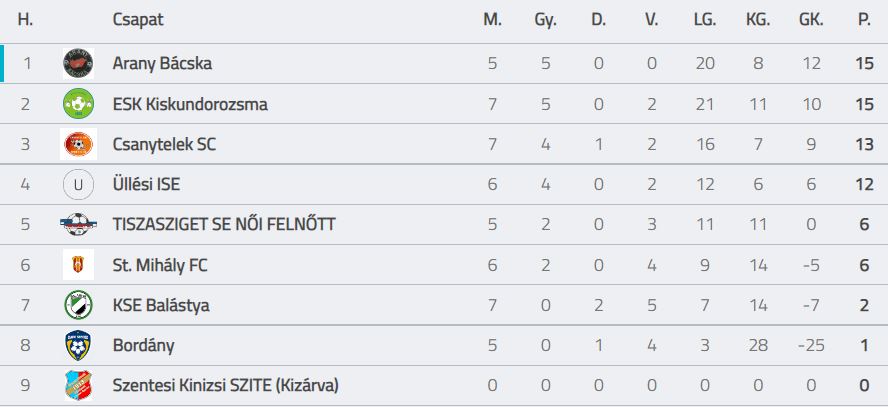
Task: Select the Bordány blue-yellow shield logo
Action: pos(78,345)
